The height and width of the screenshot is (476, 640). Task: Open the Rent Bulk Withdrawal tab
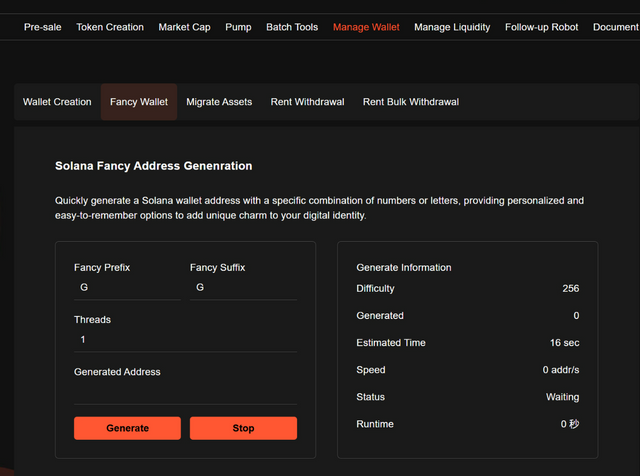(x=411, y=102)
